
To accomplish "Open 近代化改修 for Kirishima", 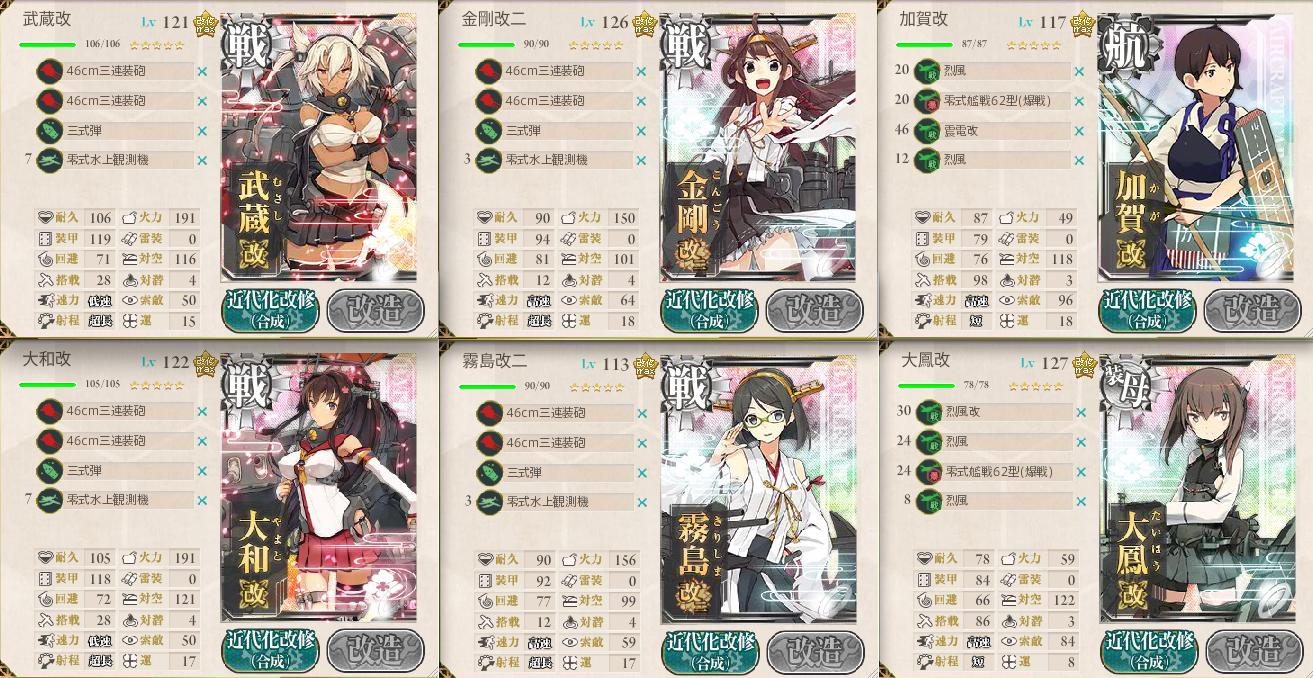I will click(x=709, y=651).
